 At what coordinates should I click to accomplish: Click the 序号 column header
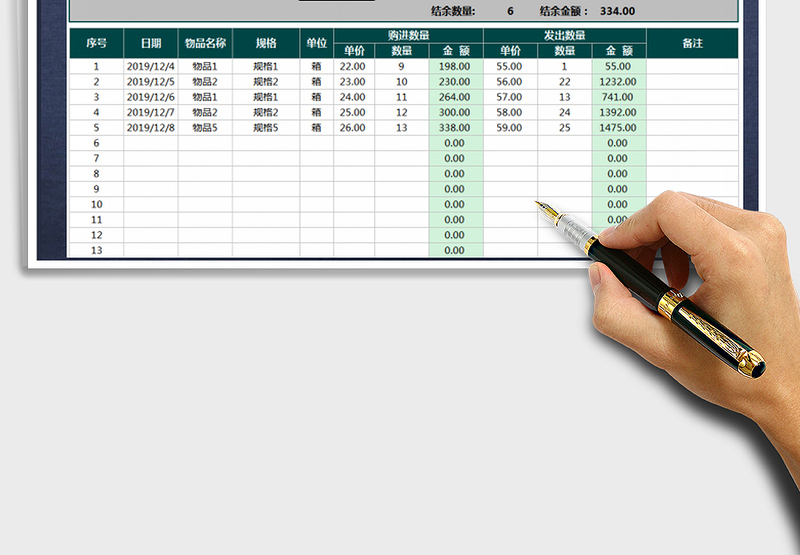(x=96, y=44)
